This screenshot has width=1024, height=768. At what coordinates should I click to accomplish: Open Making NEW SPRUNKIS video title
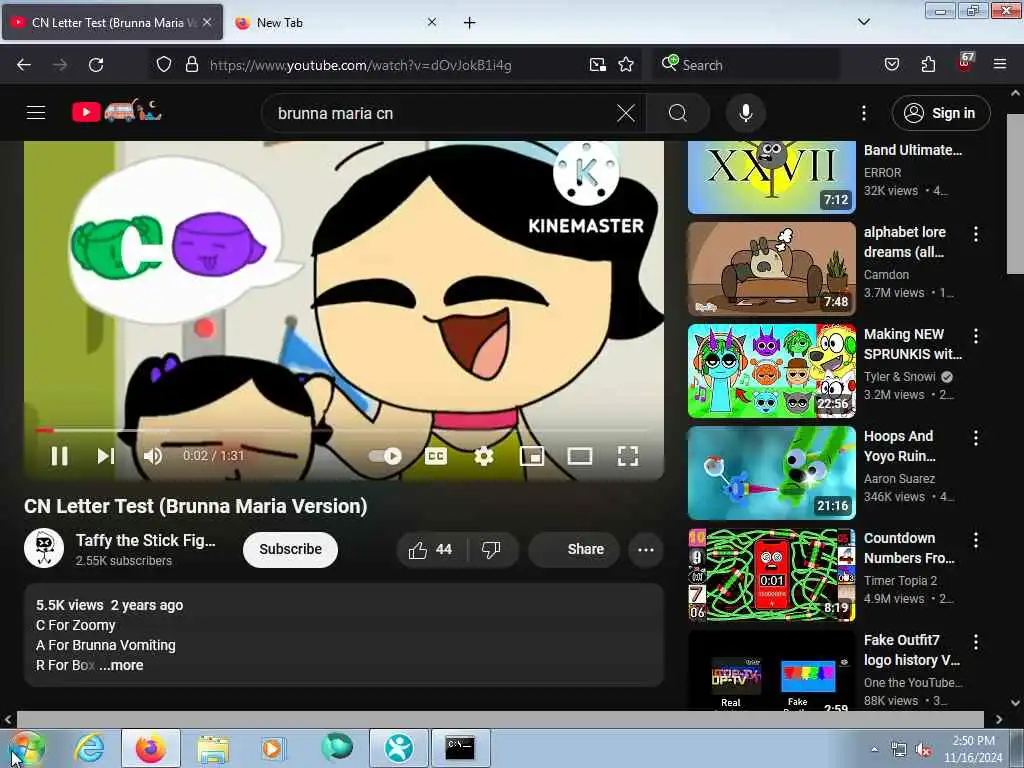coord(912,344)
